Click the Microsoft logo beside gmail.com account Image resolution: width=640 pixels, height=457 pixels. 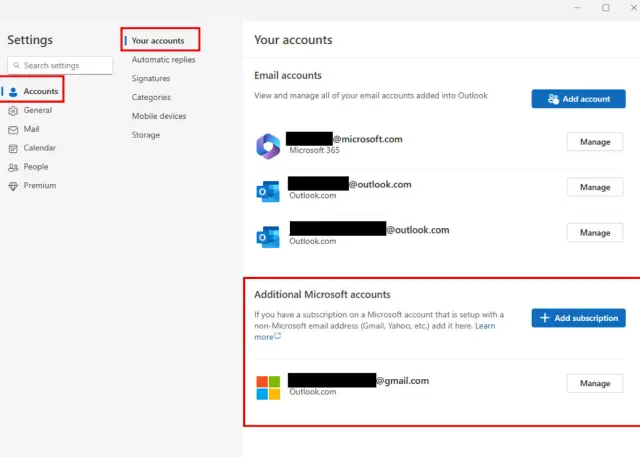[268, 387]
